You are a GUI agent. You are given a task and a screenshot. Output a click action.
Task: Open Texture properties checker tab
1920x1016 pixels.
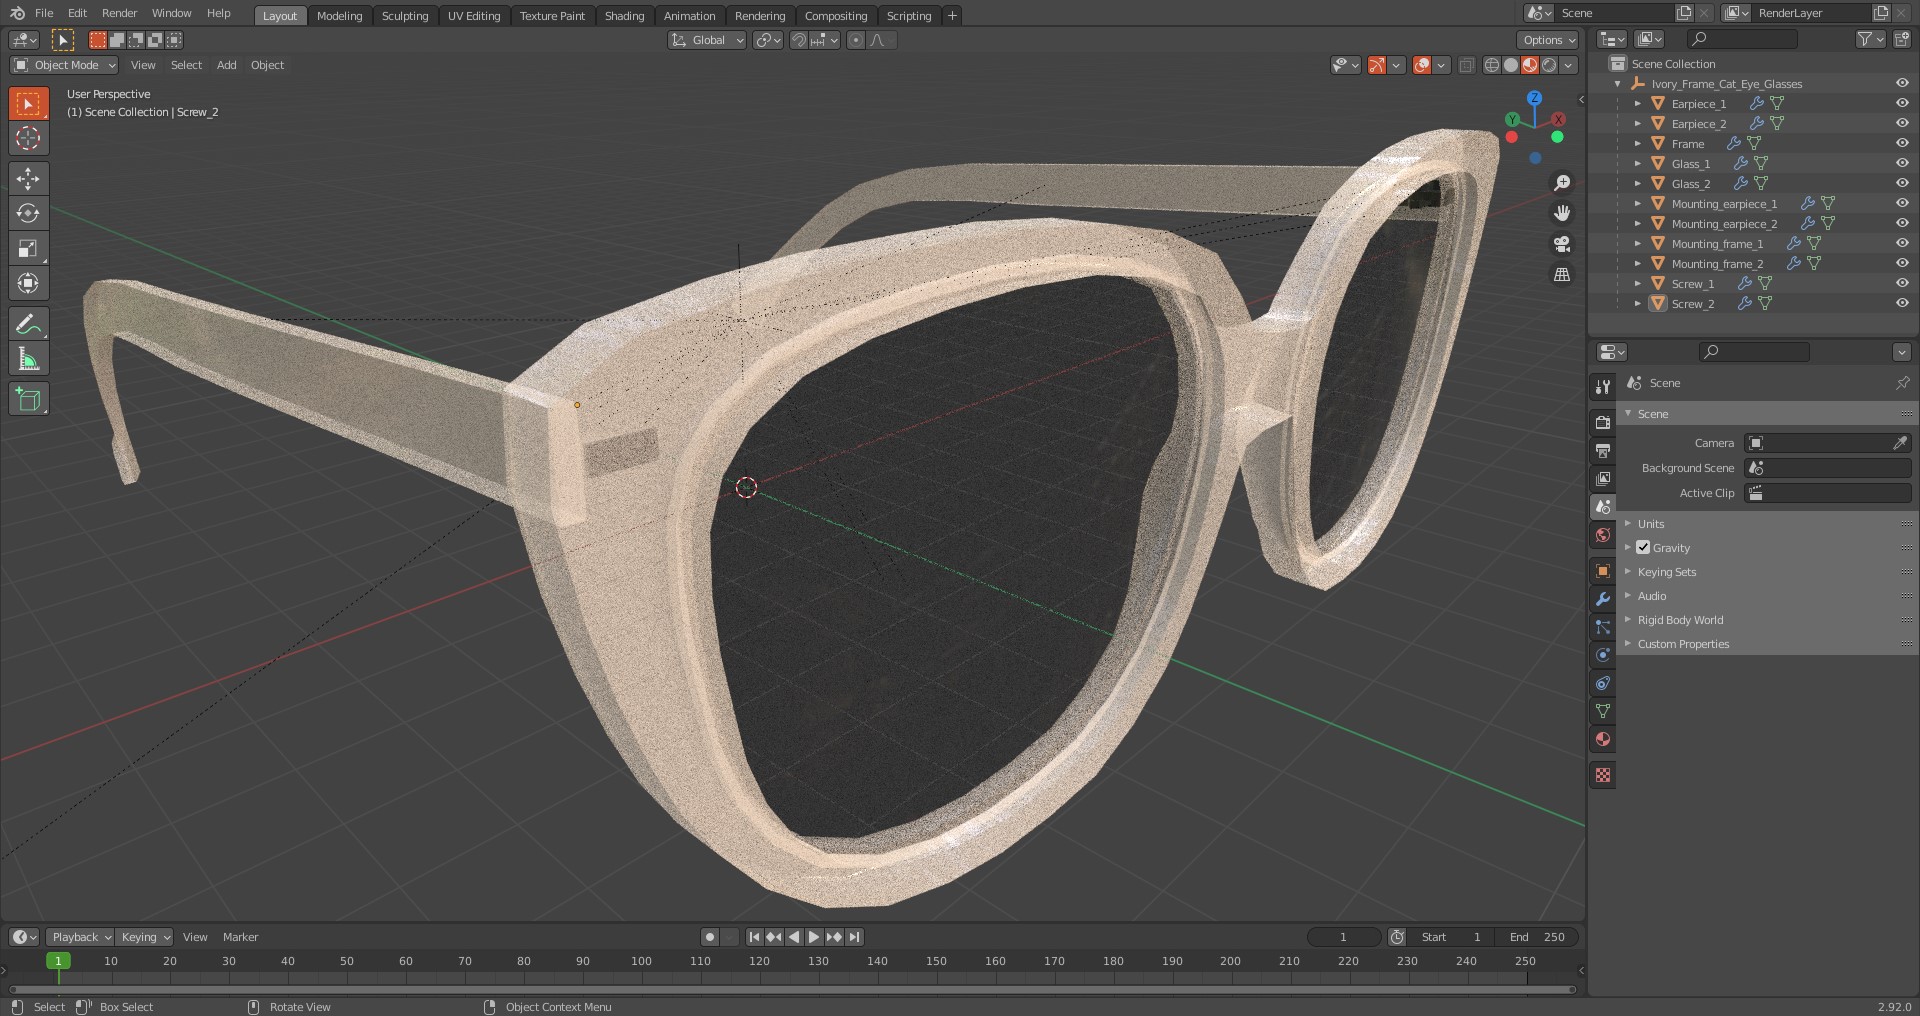1603,775
